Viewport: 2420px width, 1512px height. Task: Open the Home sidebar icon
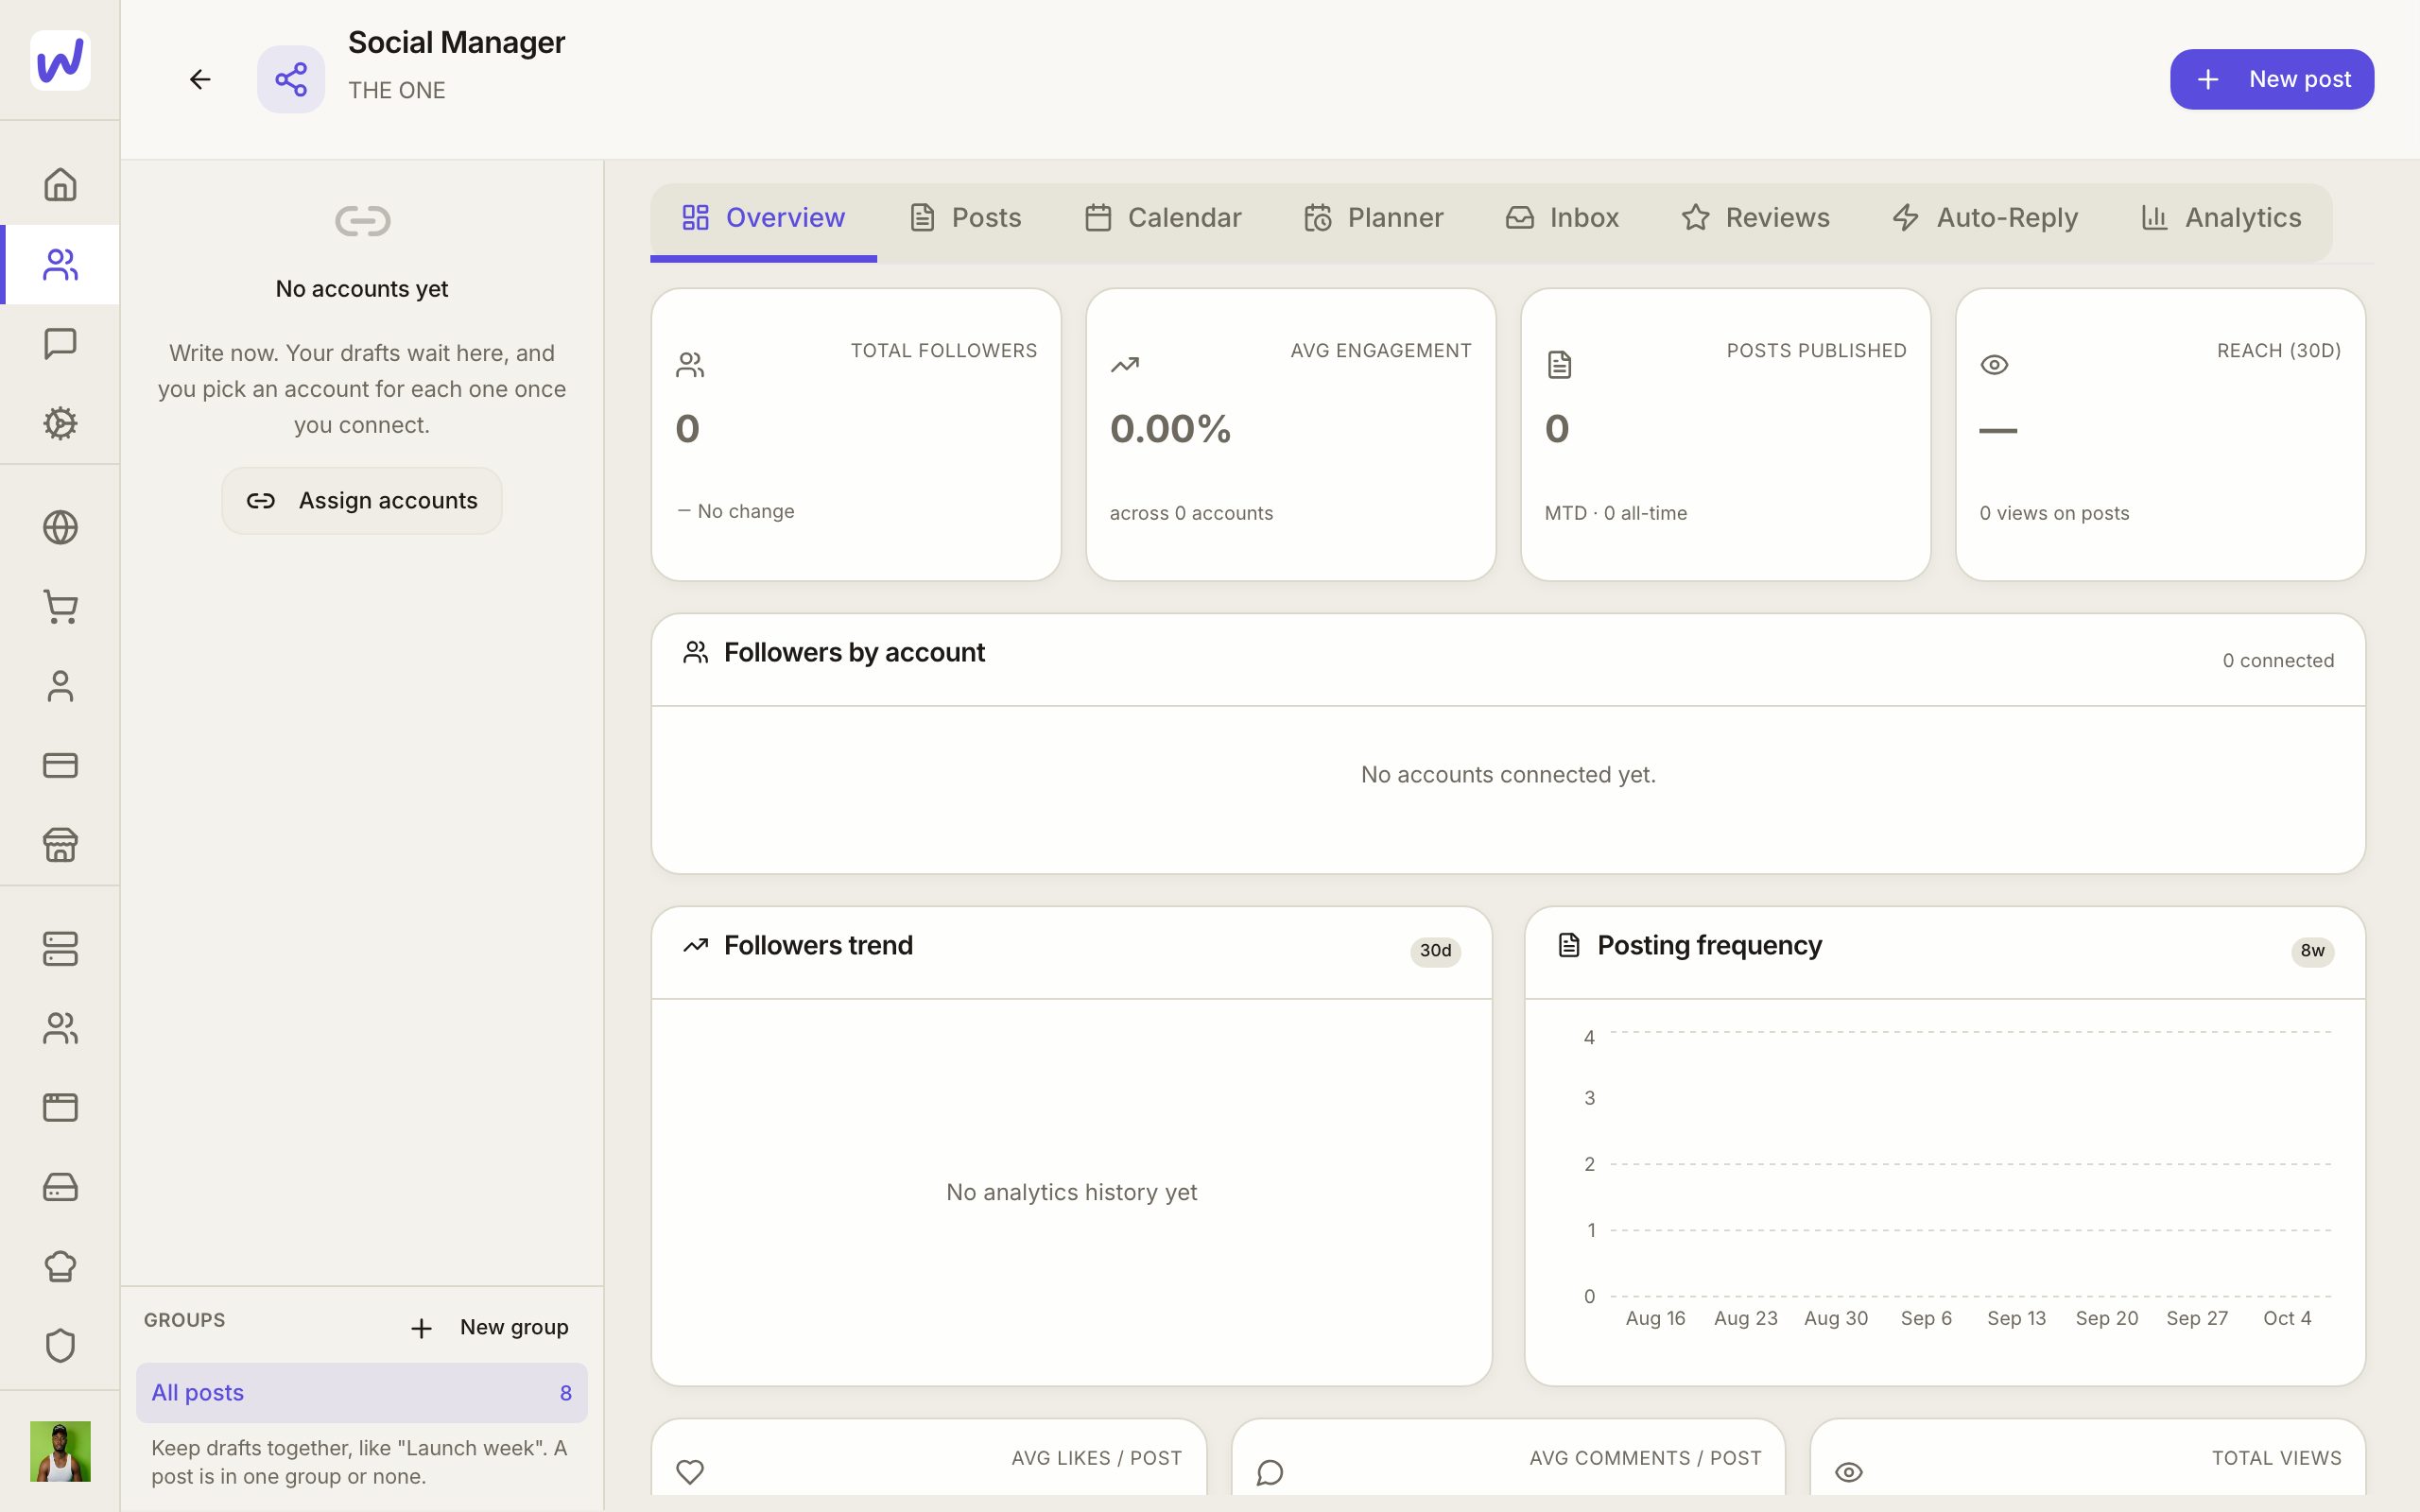point(60,185)
